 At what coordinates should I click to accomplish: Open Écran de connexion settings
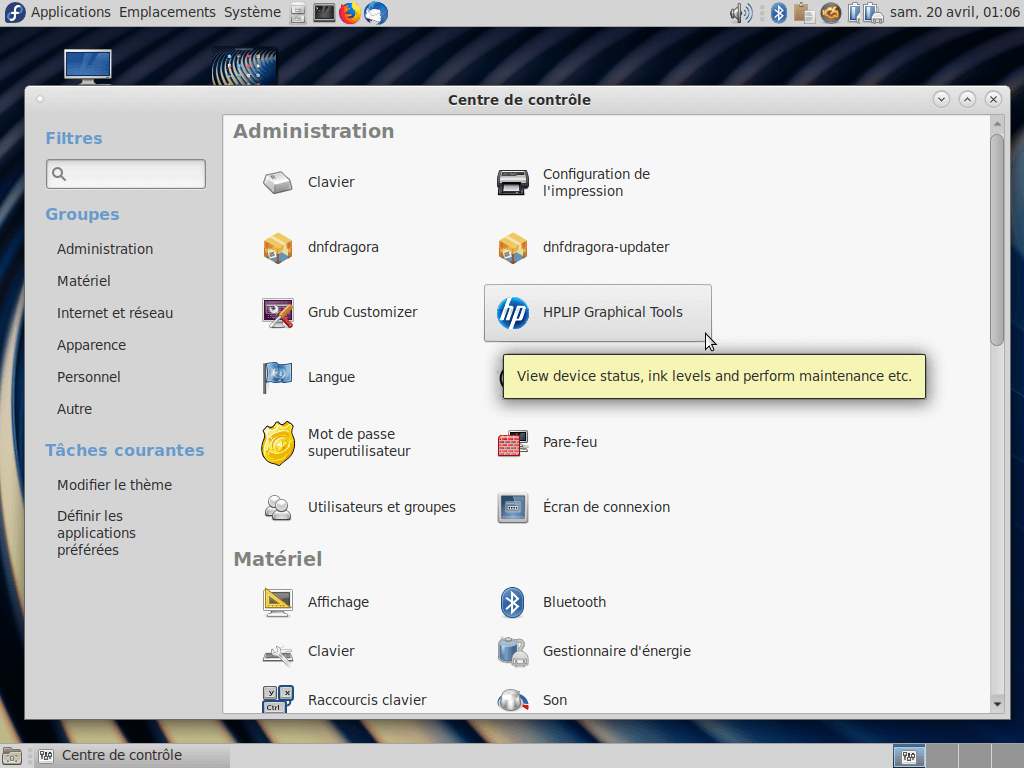click(x=583, y=507)
